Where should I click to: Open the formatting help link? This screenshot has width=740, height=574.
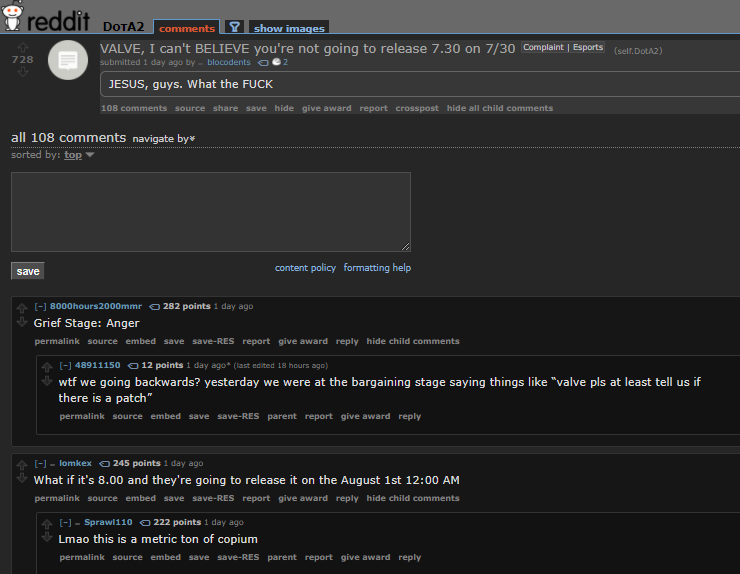(377, 268)
